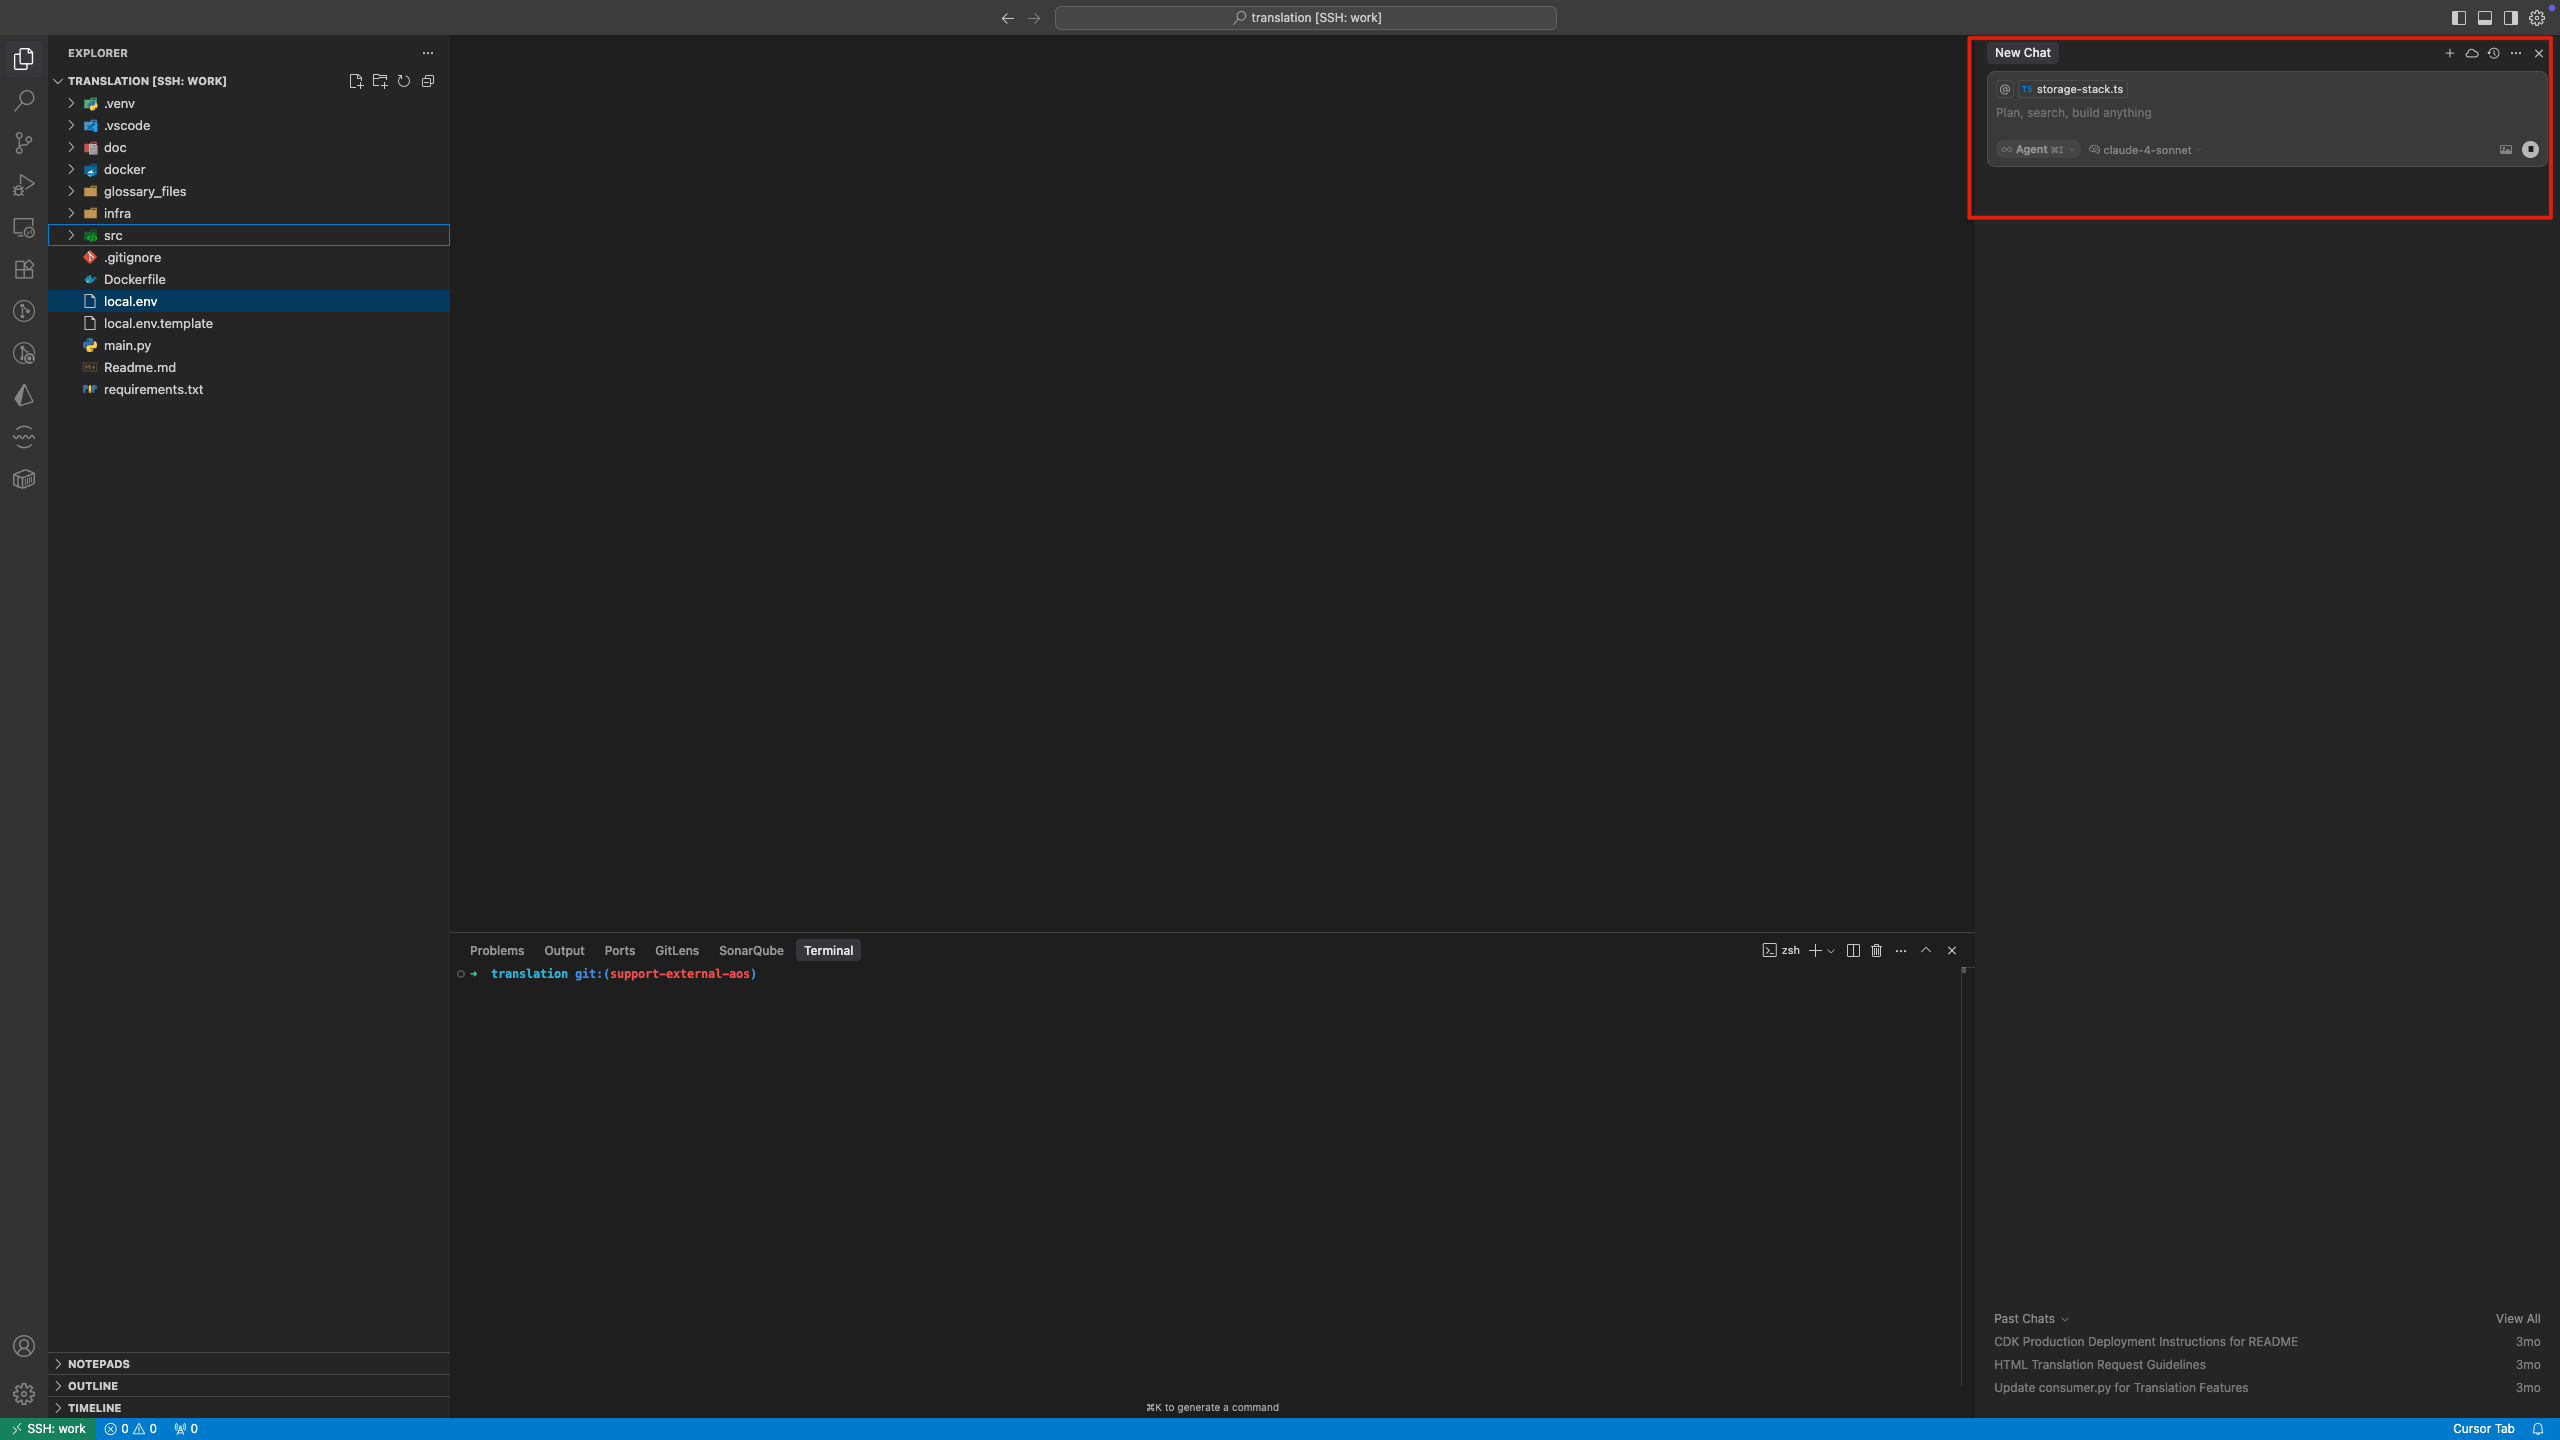Kill terminal with trash icon
Viewport: 2560px width, 1440px height.
1876,950
